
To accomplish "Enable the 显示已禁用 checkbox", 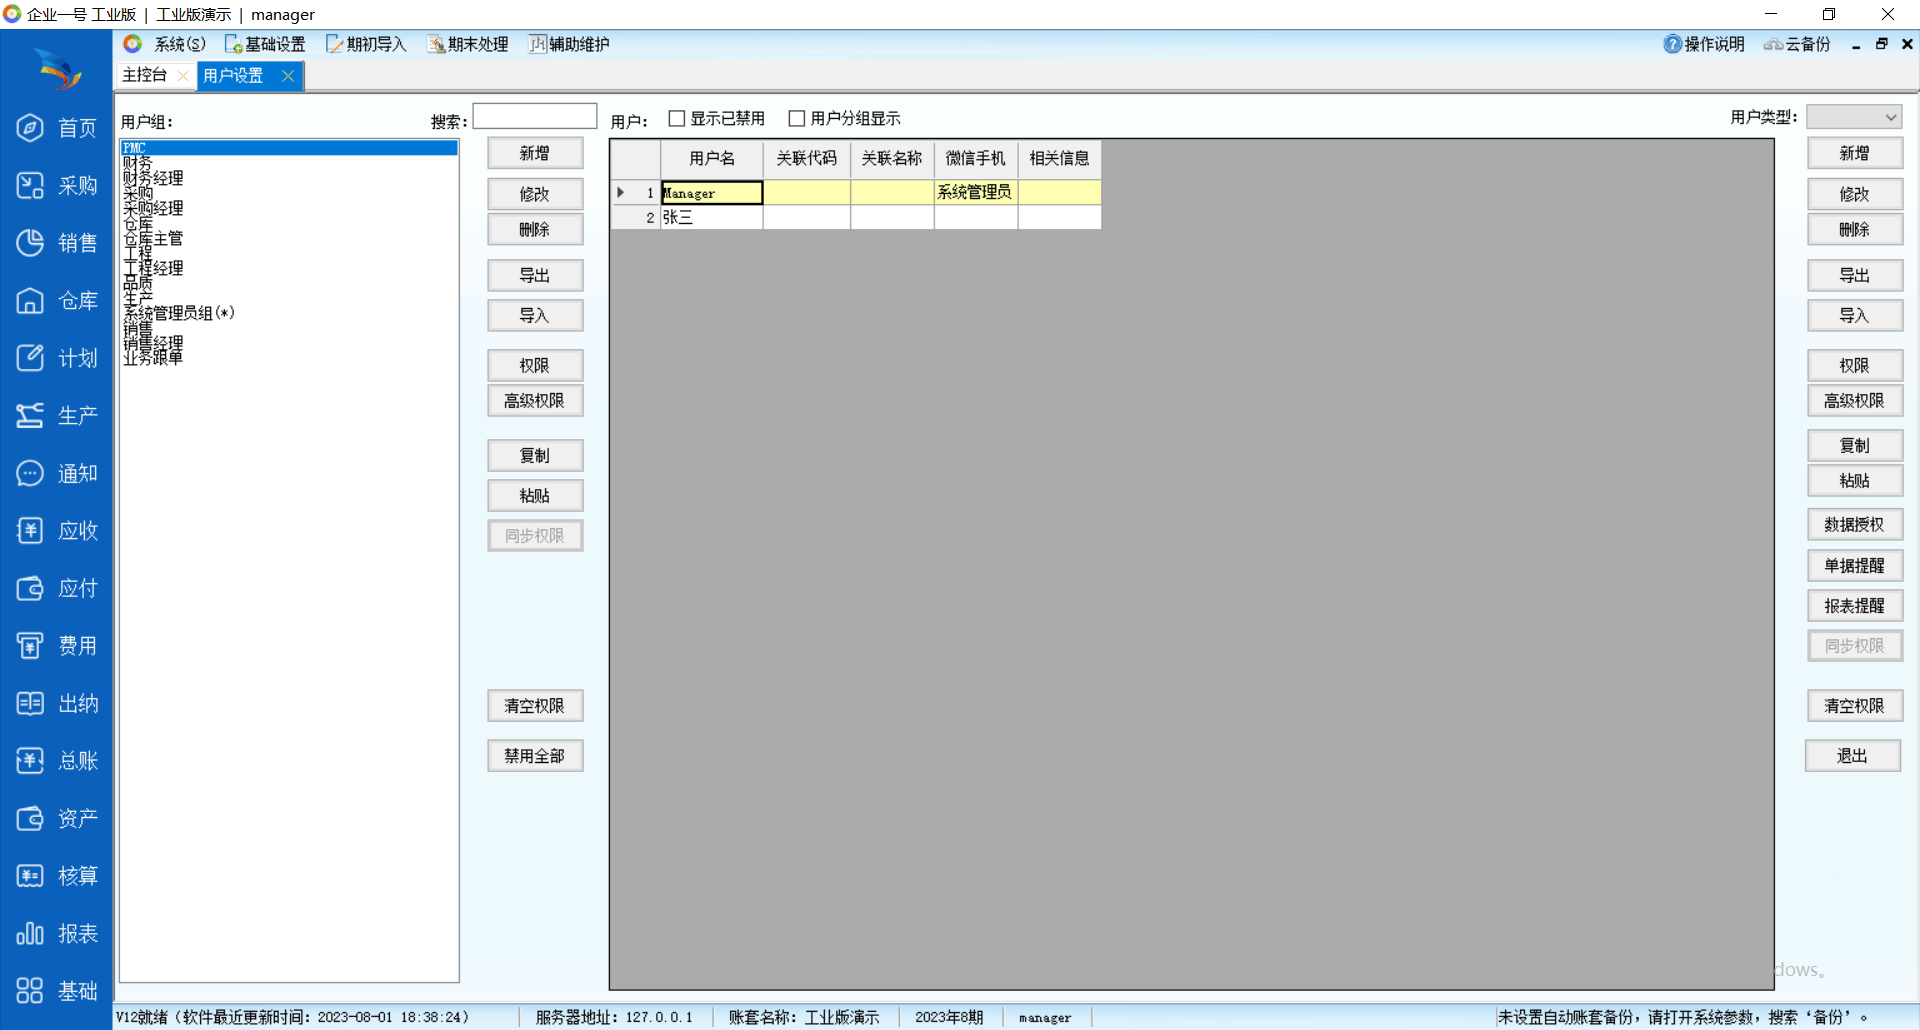I will coord(677,119).
